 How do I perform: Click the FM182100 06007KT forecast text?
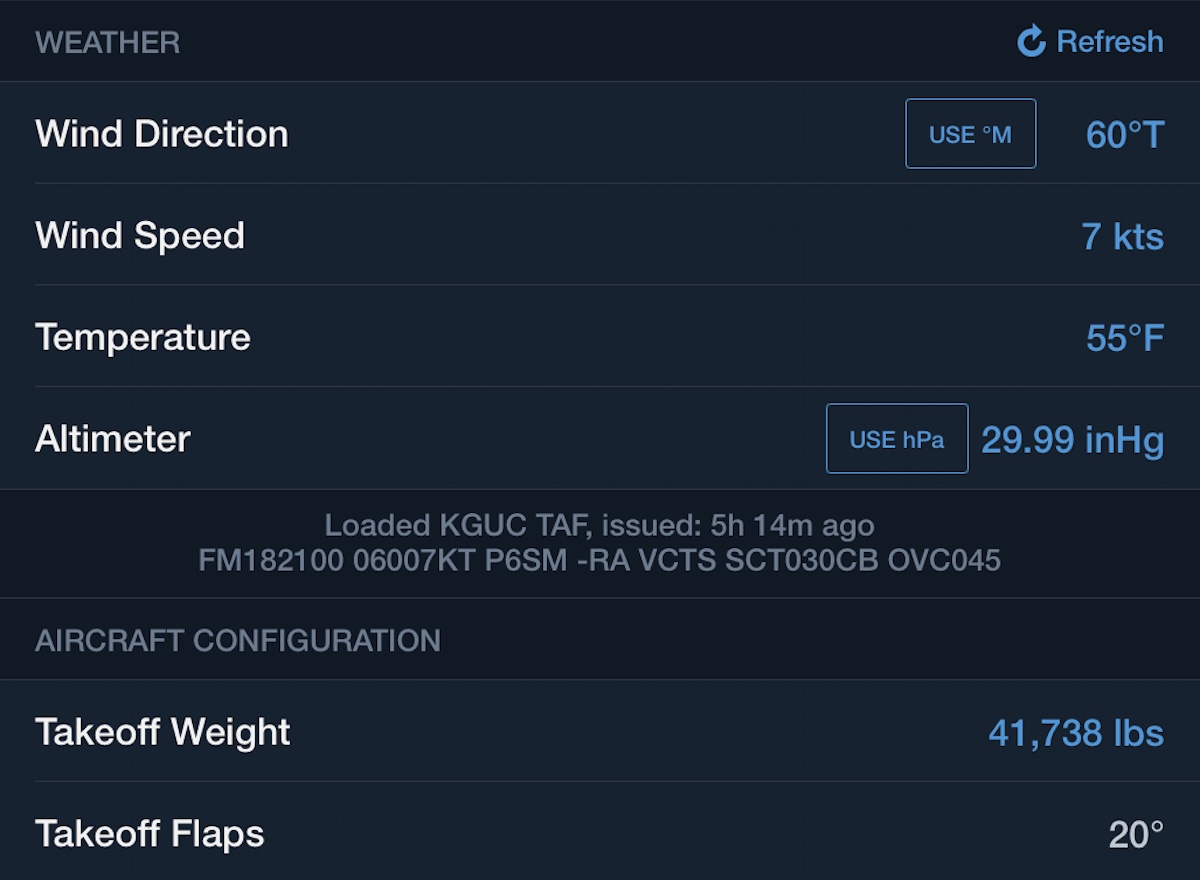(x=599, y=559)
